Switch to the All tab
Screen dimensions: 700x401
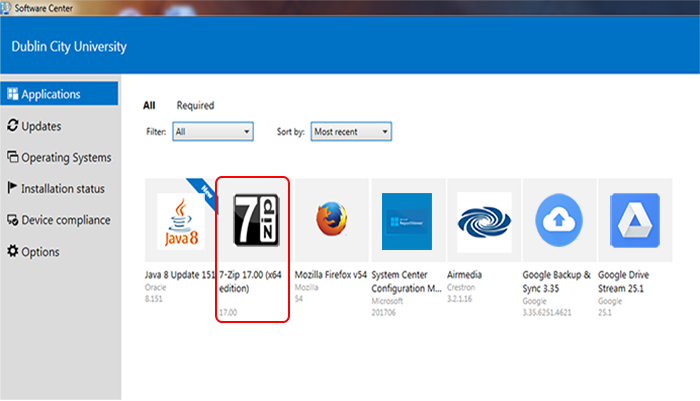point(149,105)
